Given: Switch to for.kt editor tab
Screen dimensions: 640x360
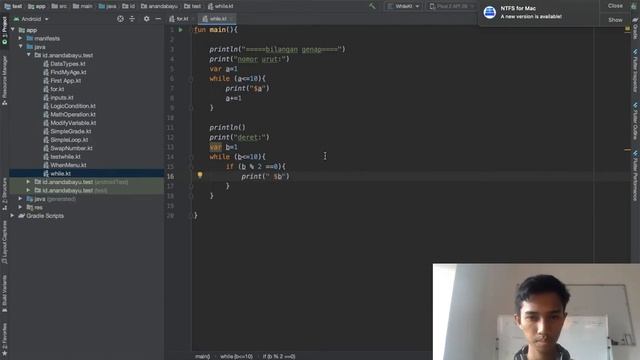Looking at the screenshot, I should coord(180,19).
